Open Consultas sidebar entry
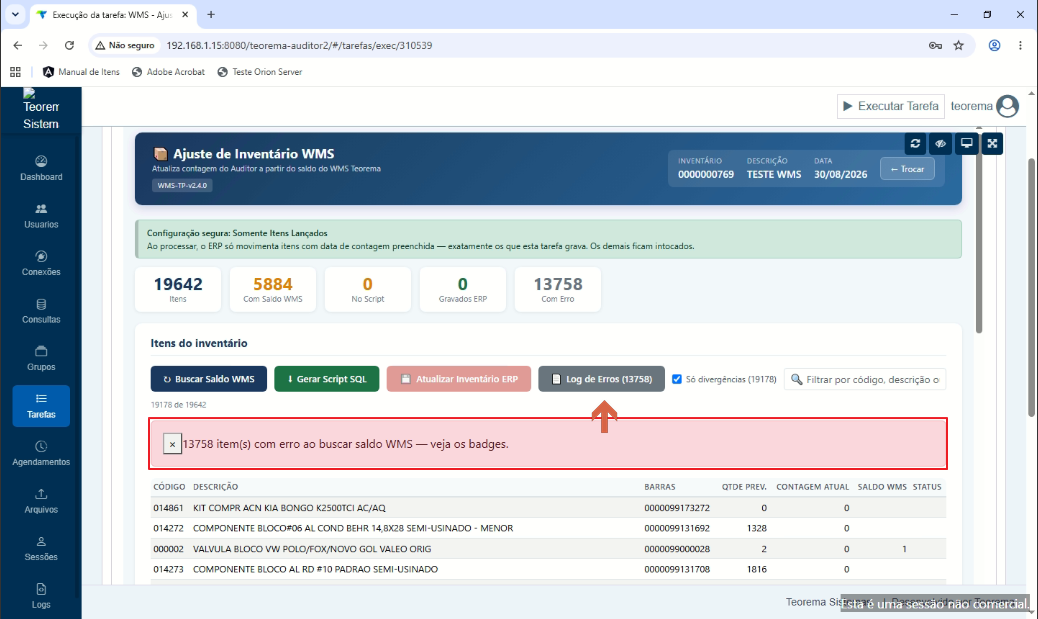The height and width of the screenshot is (619, 1038). 41,311
